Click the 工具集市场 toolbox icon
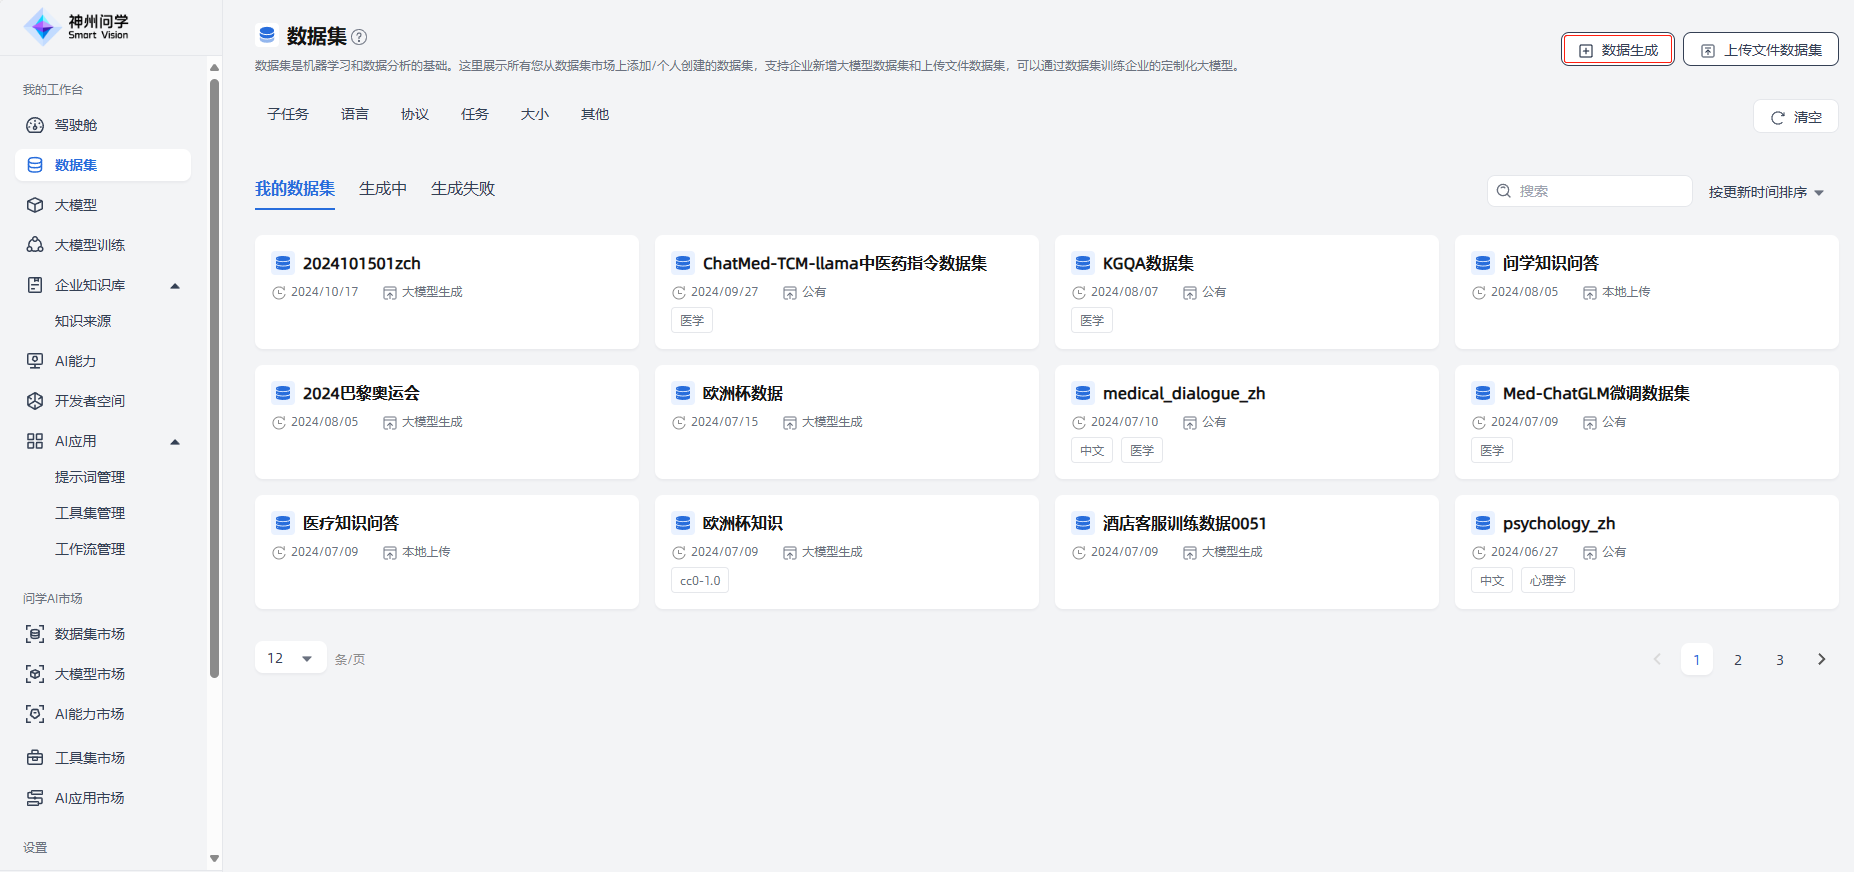The image size is (1854, 872). [x=35, y=758]
